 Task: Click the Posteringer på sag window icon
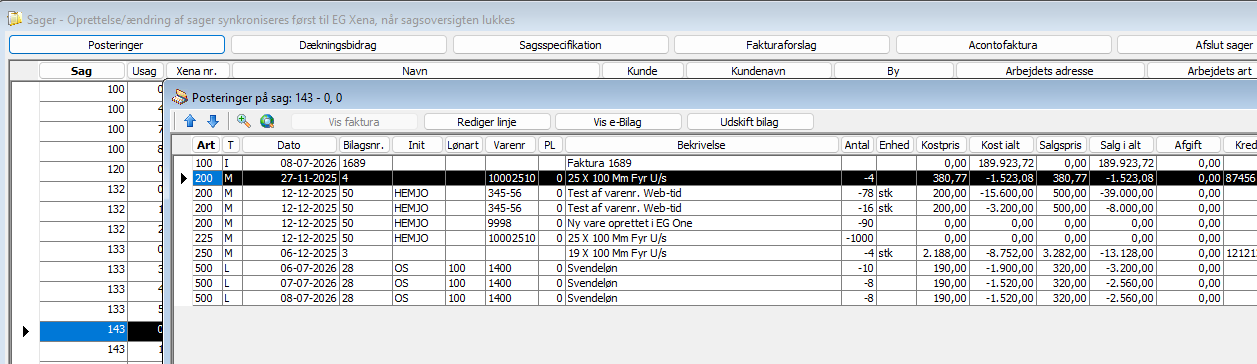point(180,97)
